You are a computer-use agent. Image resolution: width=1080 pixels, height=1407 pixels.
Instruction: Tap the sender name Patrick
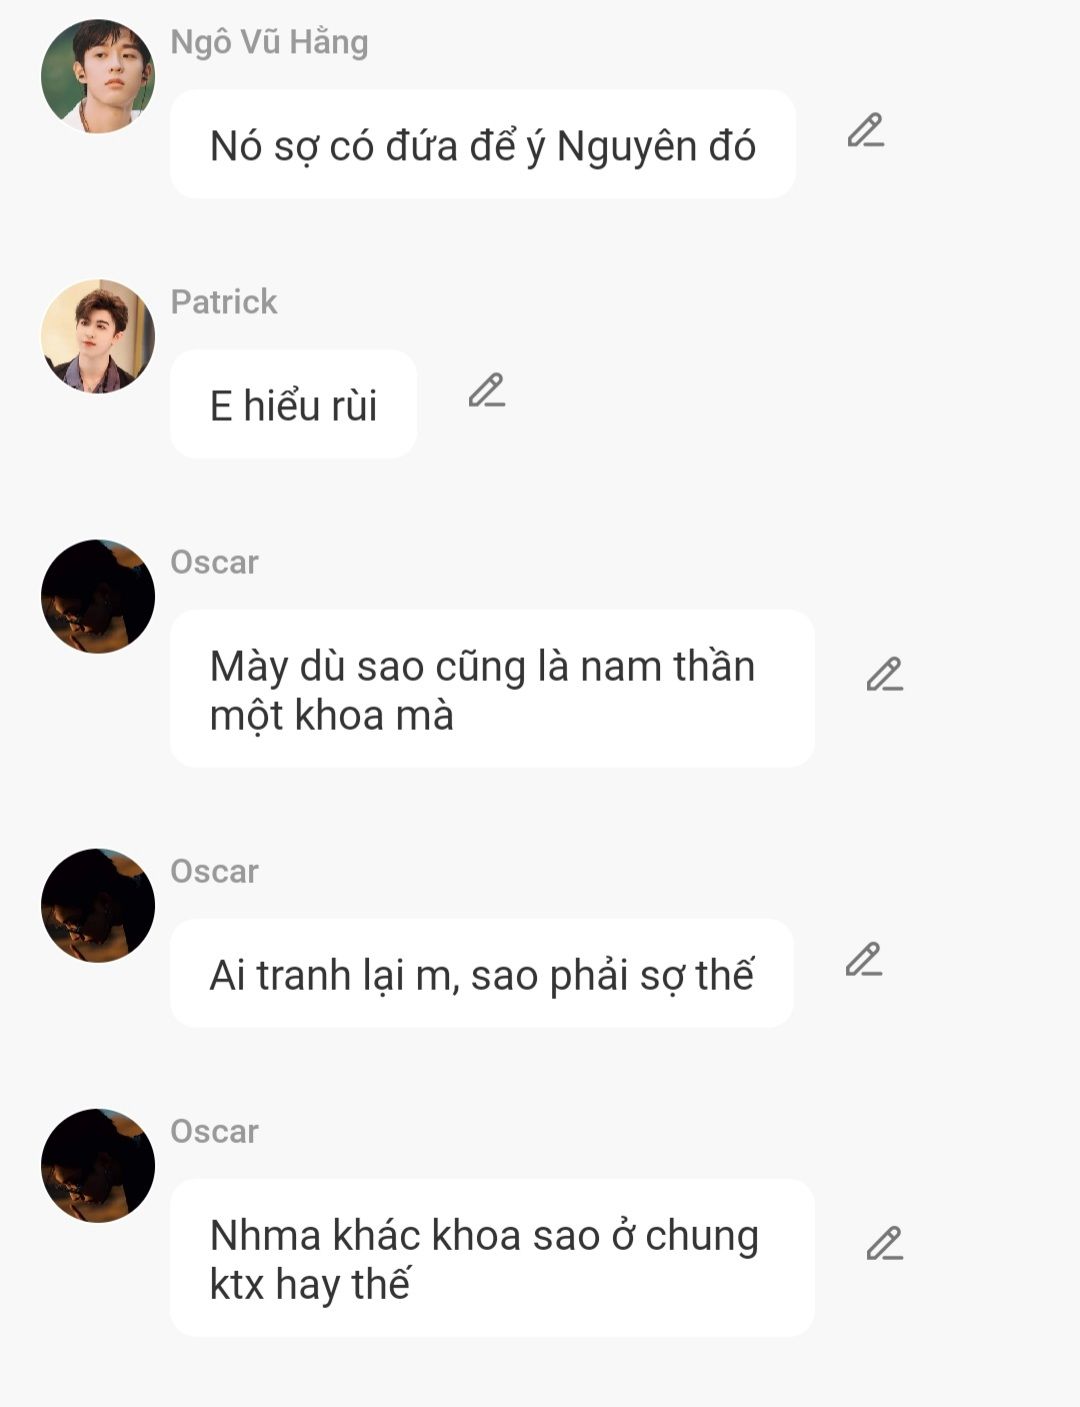point(223,302)
